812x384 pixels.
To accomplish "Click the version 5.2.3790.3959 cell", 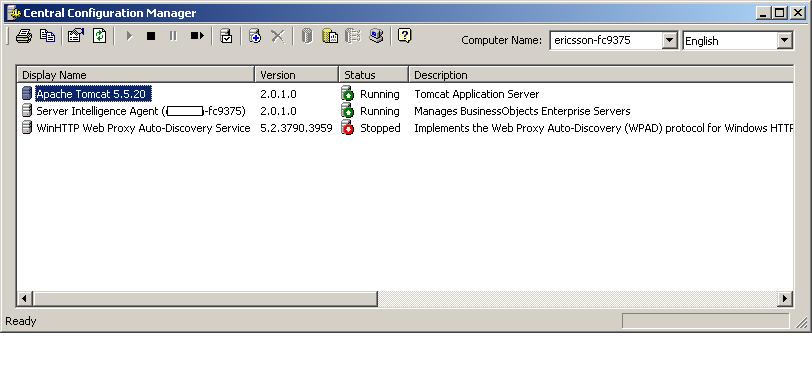I will point(296,128).
